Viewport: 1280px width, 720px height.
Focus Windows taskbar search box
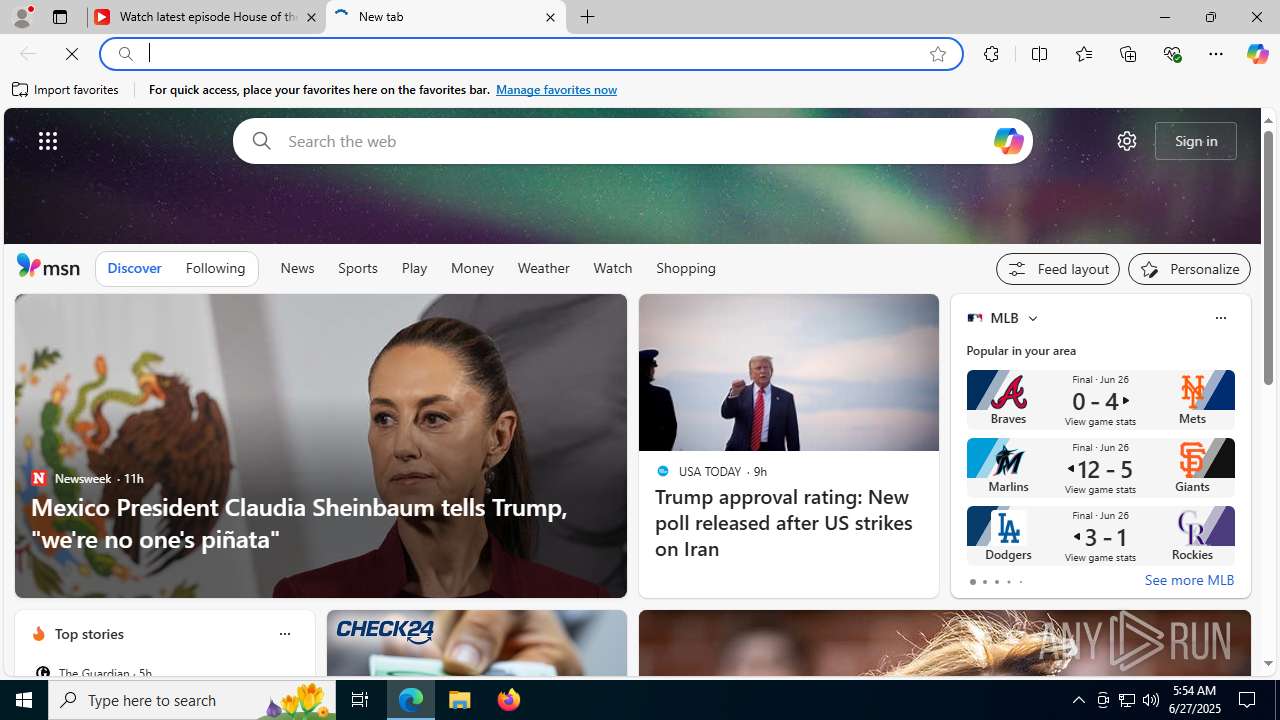click(190, 700)
